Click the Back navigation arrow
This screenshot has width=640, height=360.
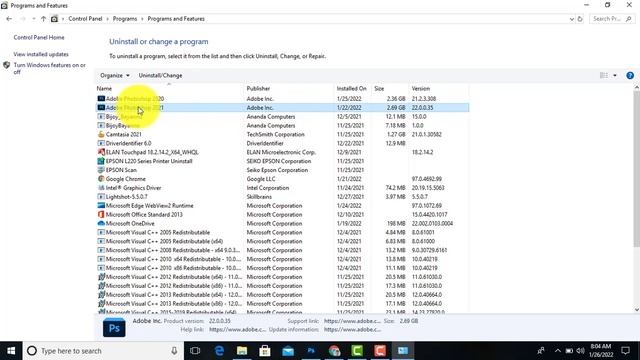9,19
